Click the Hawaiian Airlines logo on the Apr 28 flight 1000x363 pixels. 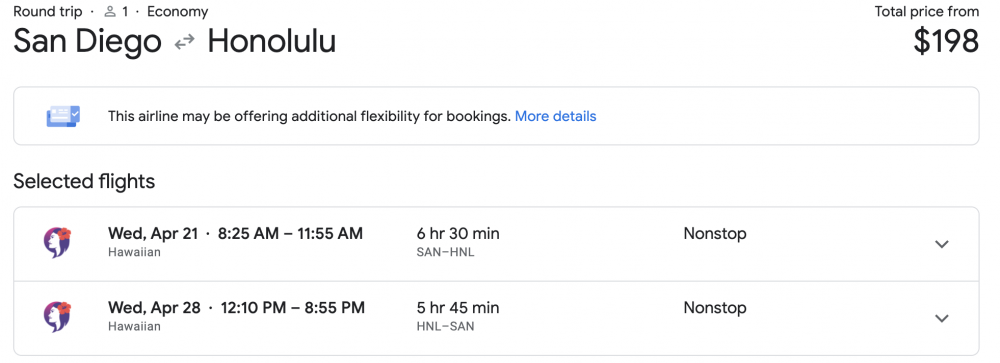(57, 317)
